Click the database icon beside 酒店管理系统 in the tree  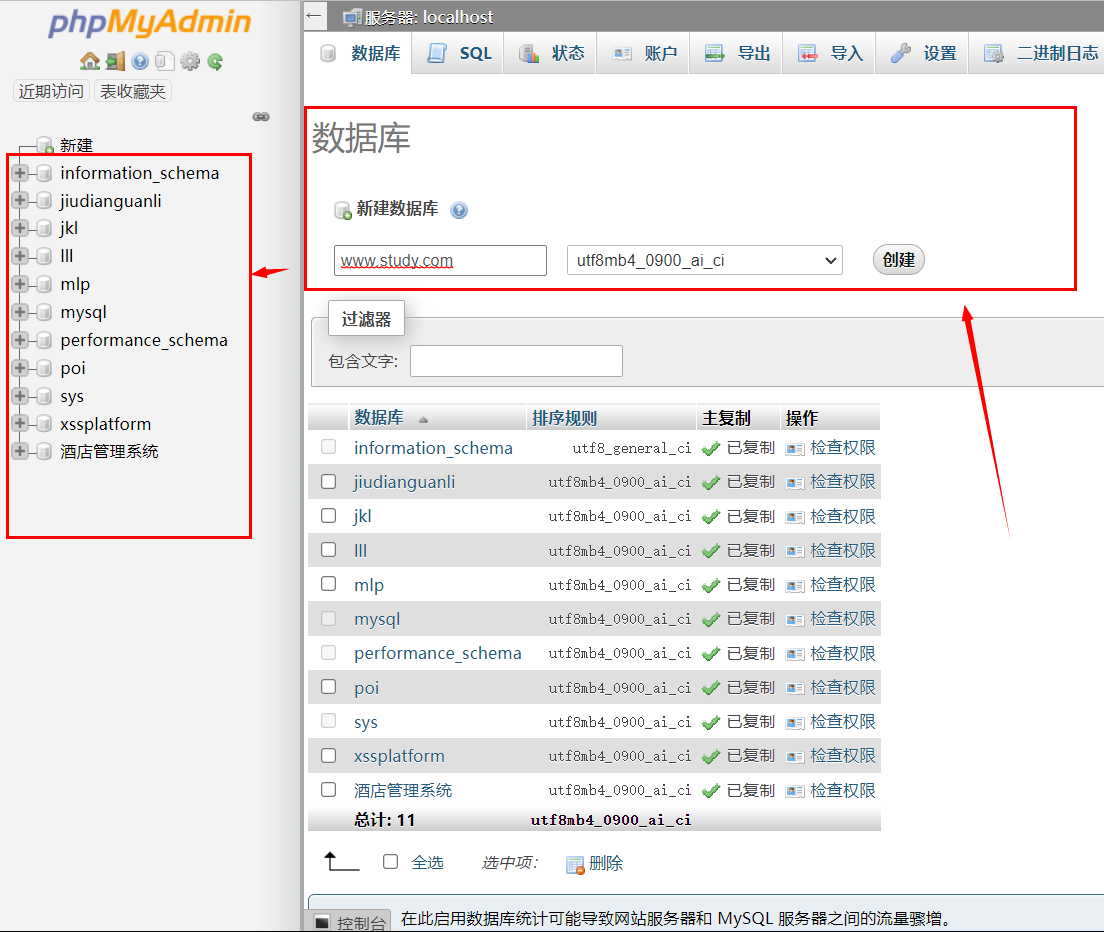[x=44, y=451]
